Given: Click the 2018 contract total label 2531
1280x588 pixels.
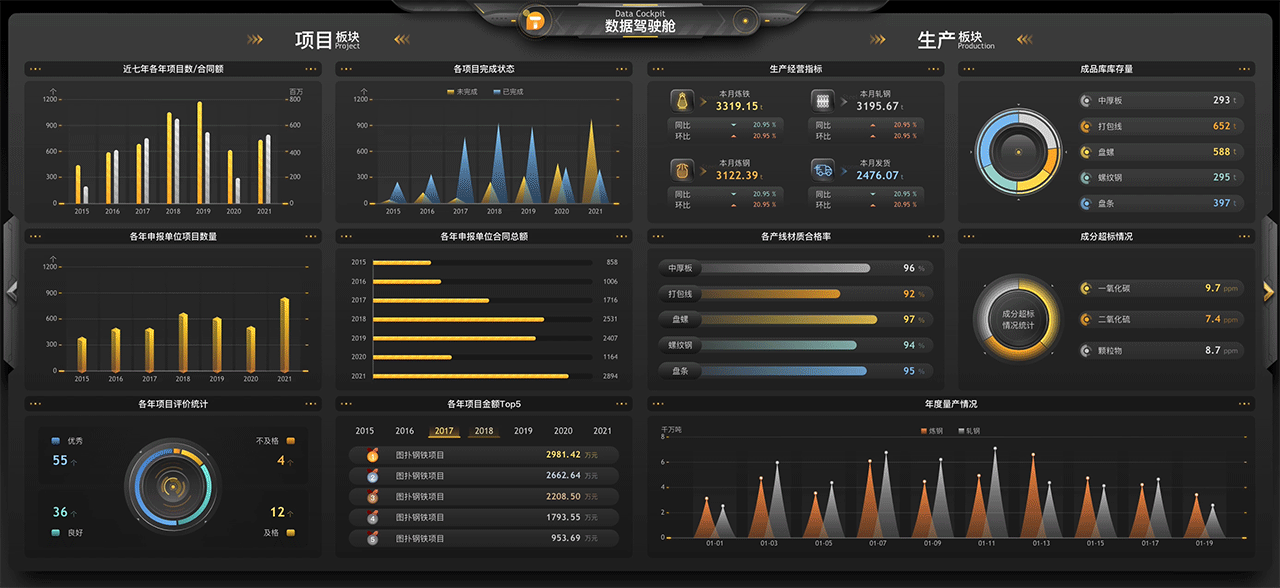Looking at the screenshot, I should click(610, 319).
